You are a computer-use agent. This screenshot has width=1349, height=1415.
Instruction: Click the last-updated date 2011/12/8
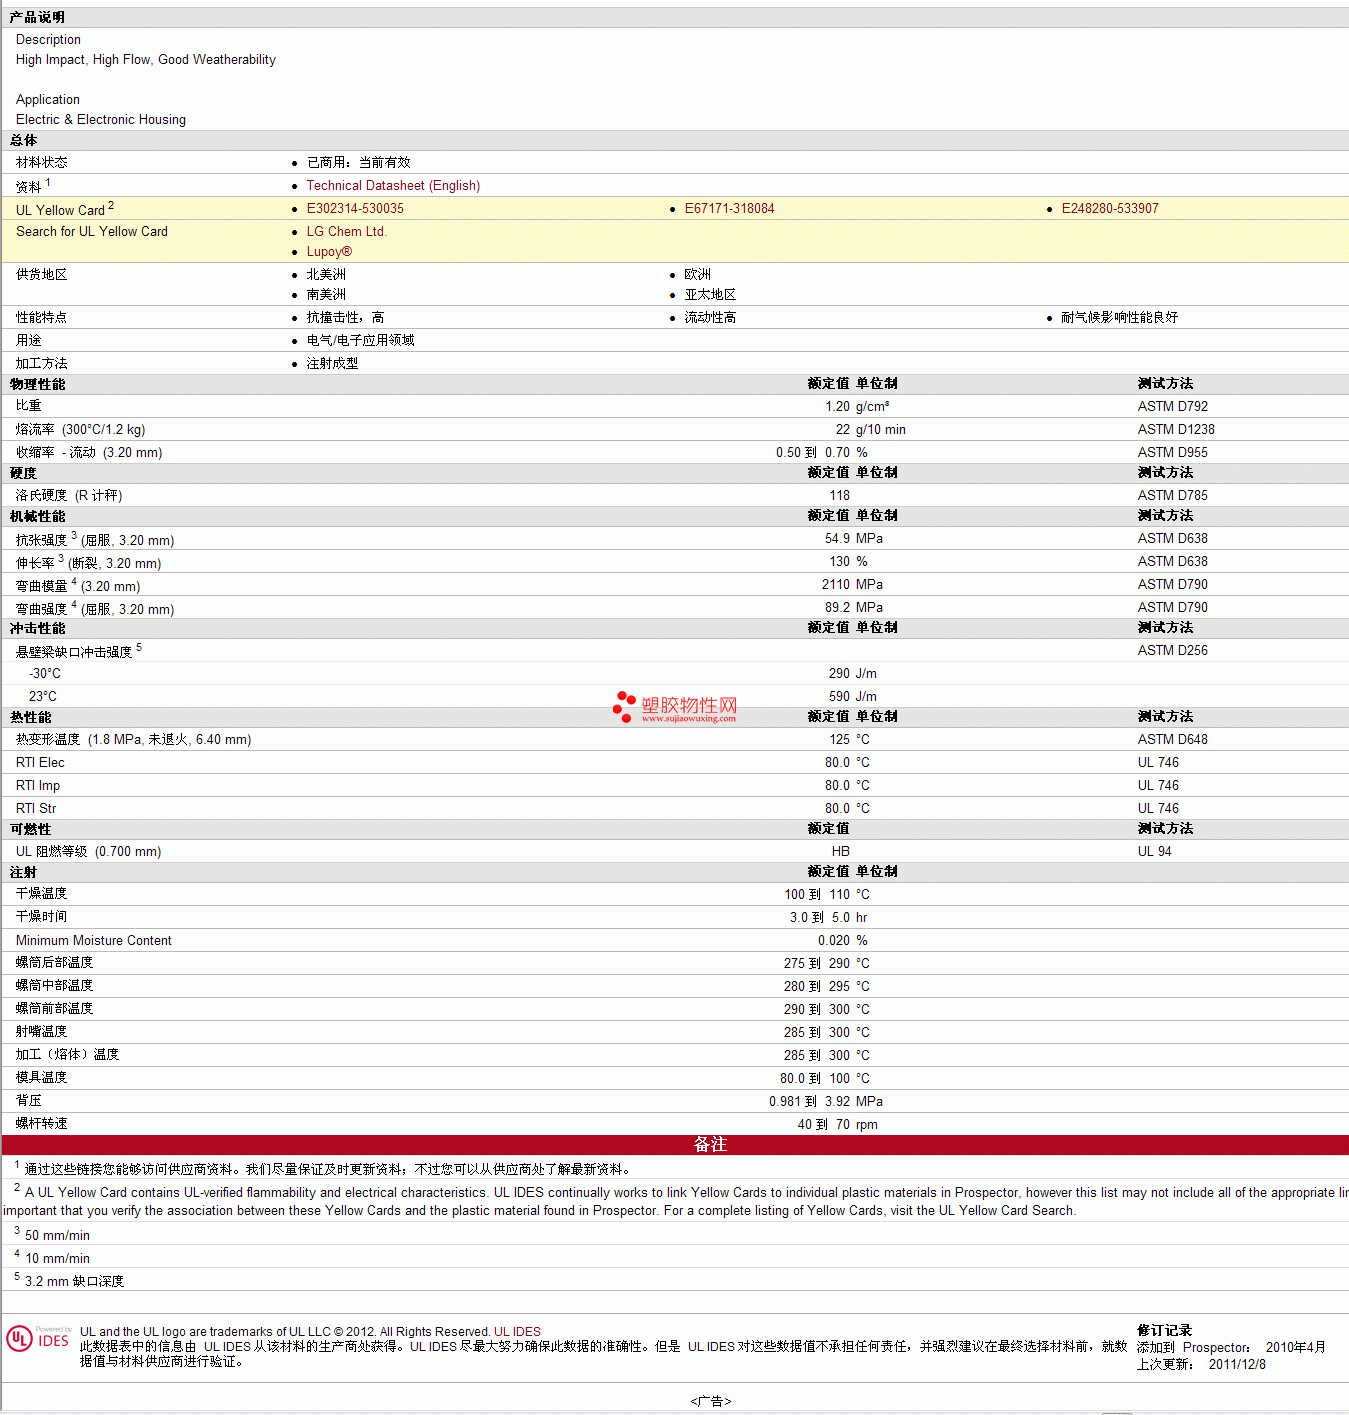click(x=1237, y=1365)
